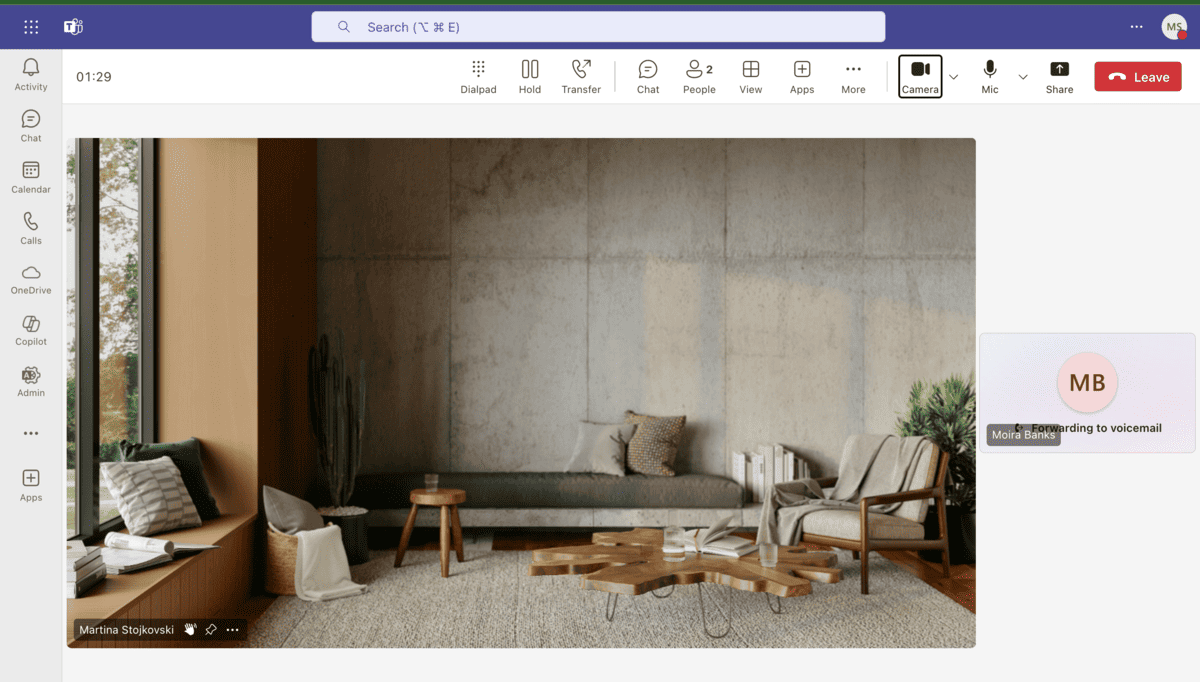Open the Microsoft 365 app launcher
The width and height of the screenshot is (1200, 682).
31,26
